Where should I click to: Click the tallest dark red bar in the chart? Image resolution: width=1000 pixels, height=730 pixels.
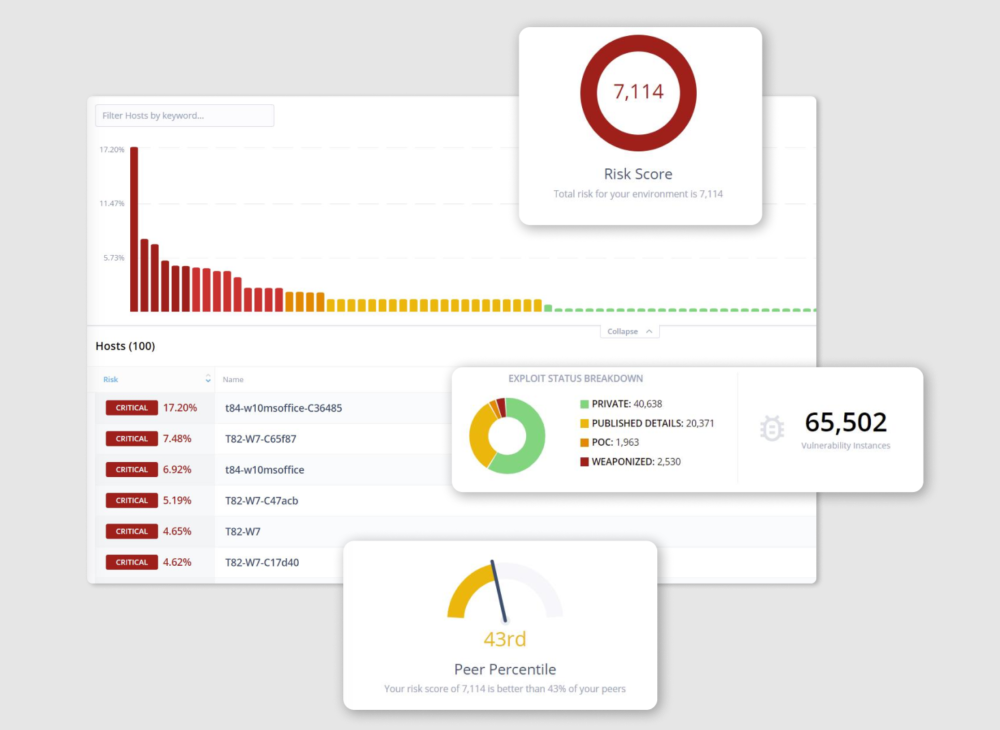pos(134,230)
